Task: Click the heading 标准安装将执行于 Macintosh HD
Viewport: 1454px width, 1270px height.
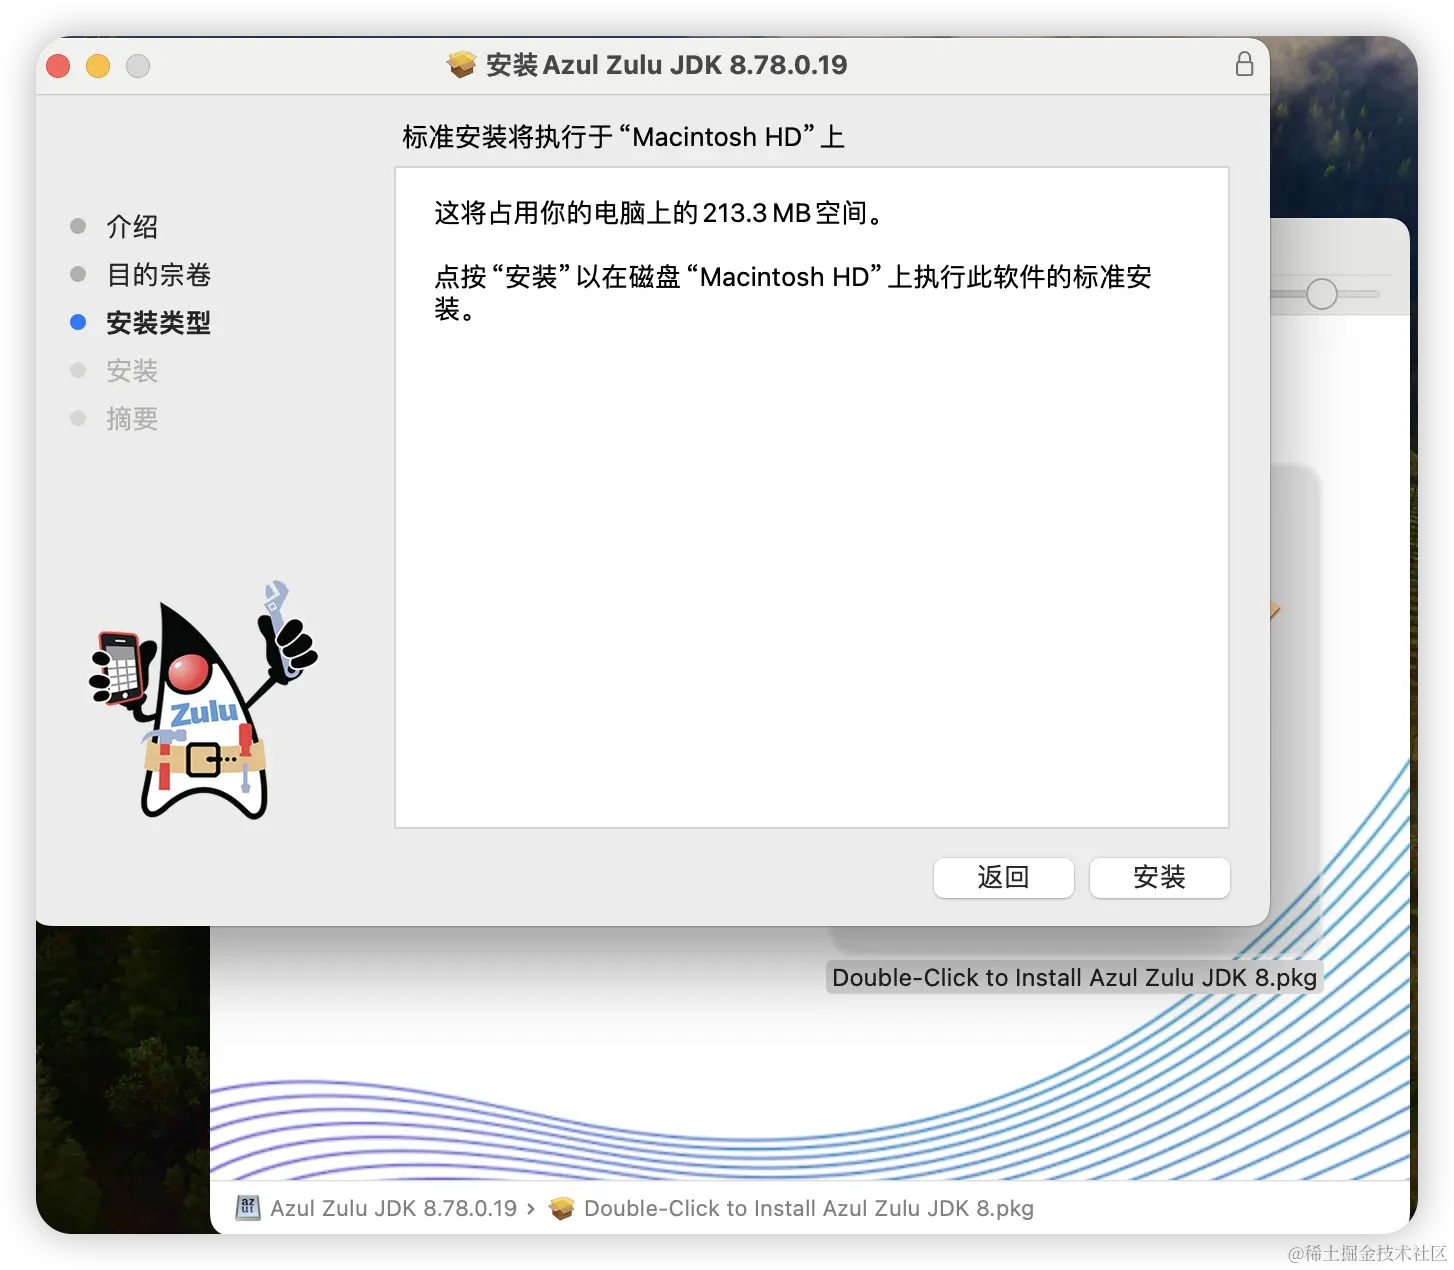Action: (623, 136)
